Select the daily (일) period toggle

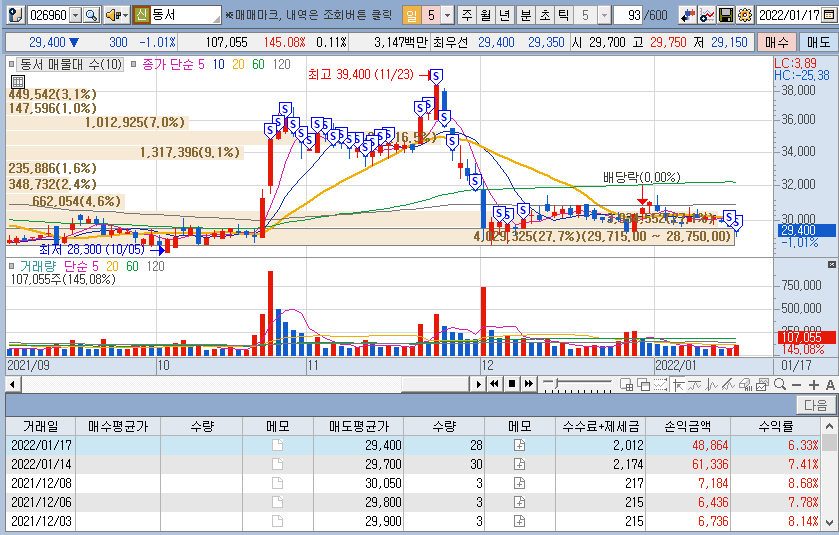[411, 15]
